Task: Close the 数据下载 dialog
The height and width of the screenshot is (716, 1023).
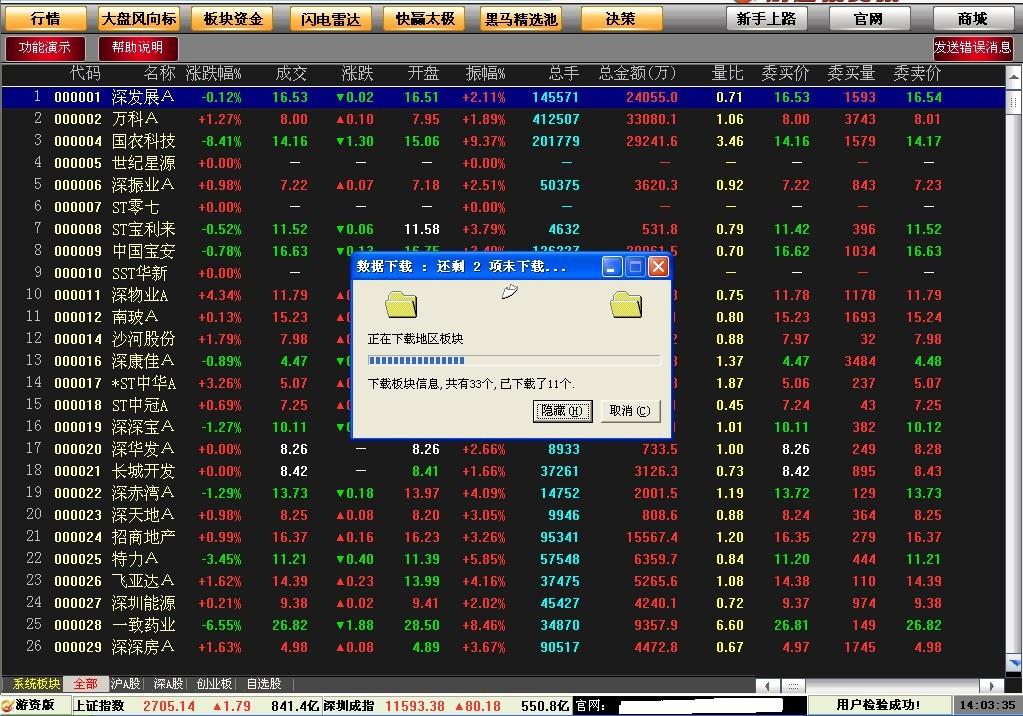Action: click(x=658, y=267)
